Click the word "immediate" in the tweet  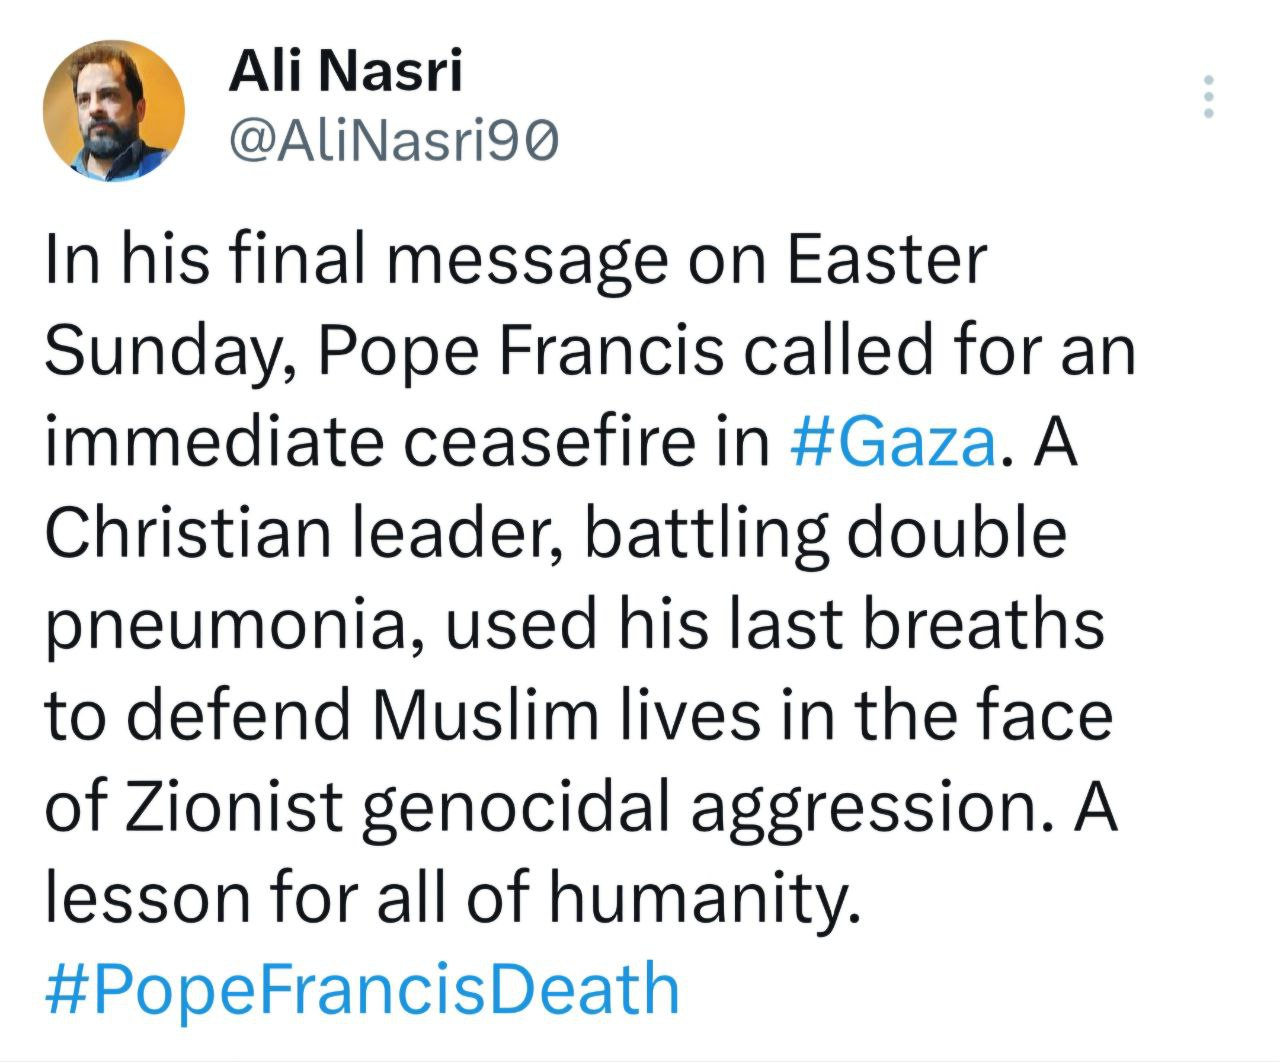214,443
